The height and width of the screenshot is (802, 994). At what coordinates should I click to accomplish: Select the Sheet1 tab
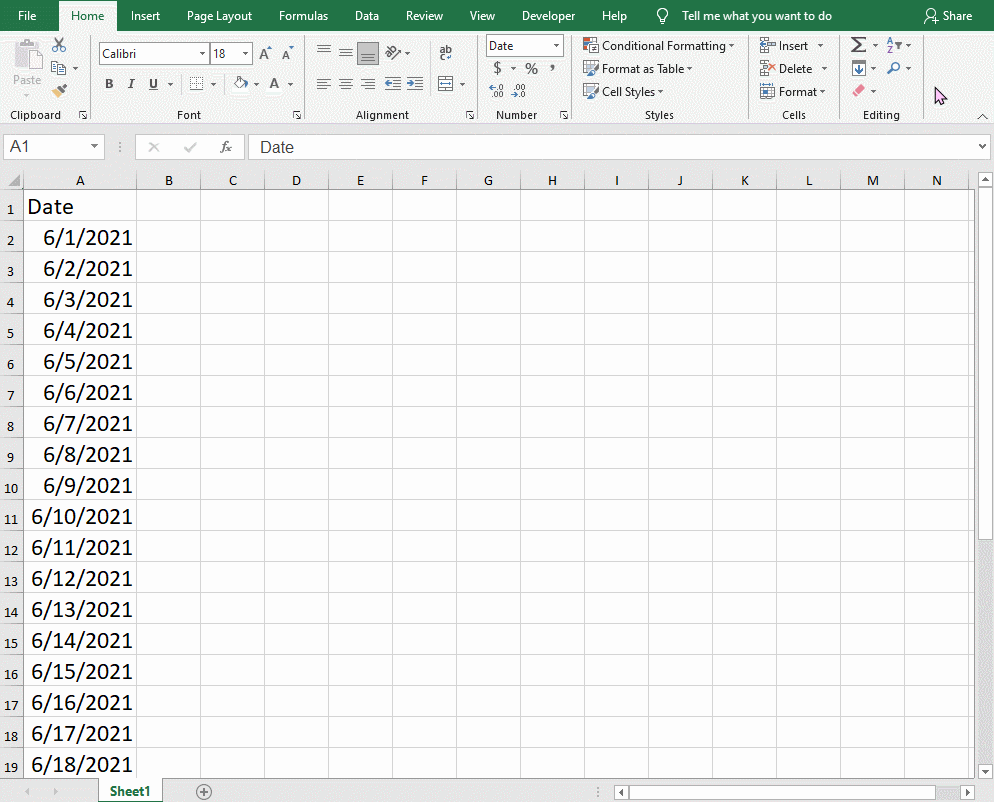coord(130,791)
